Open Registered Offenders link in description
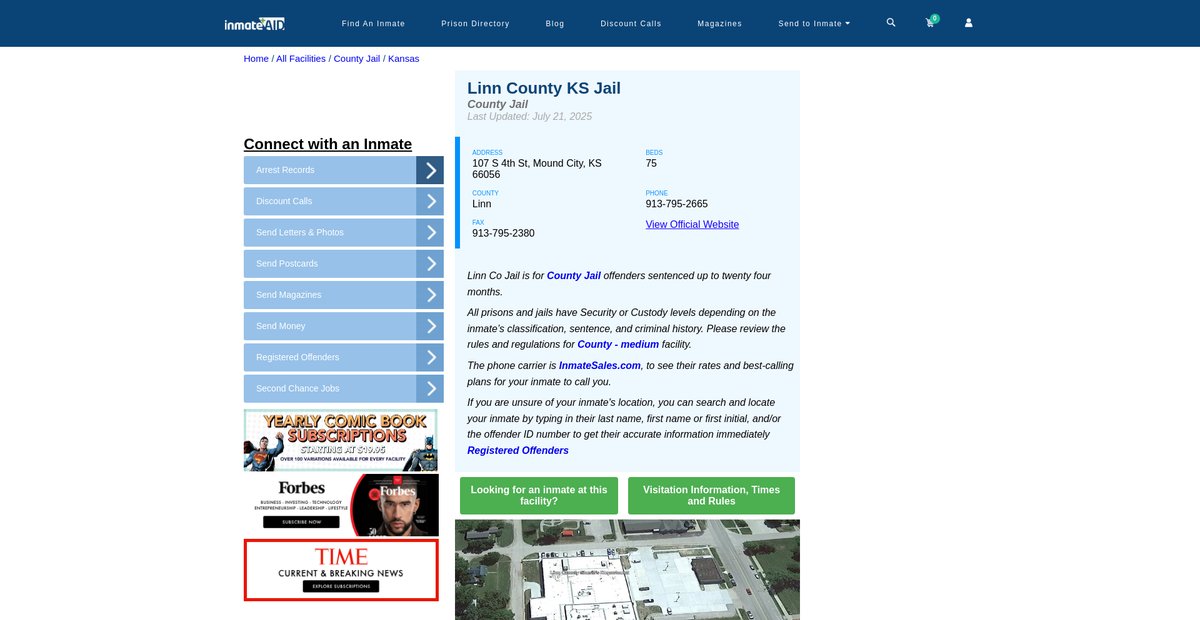This screenshot has height=620, width=1200. point(518,451)
